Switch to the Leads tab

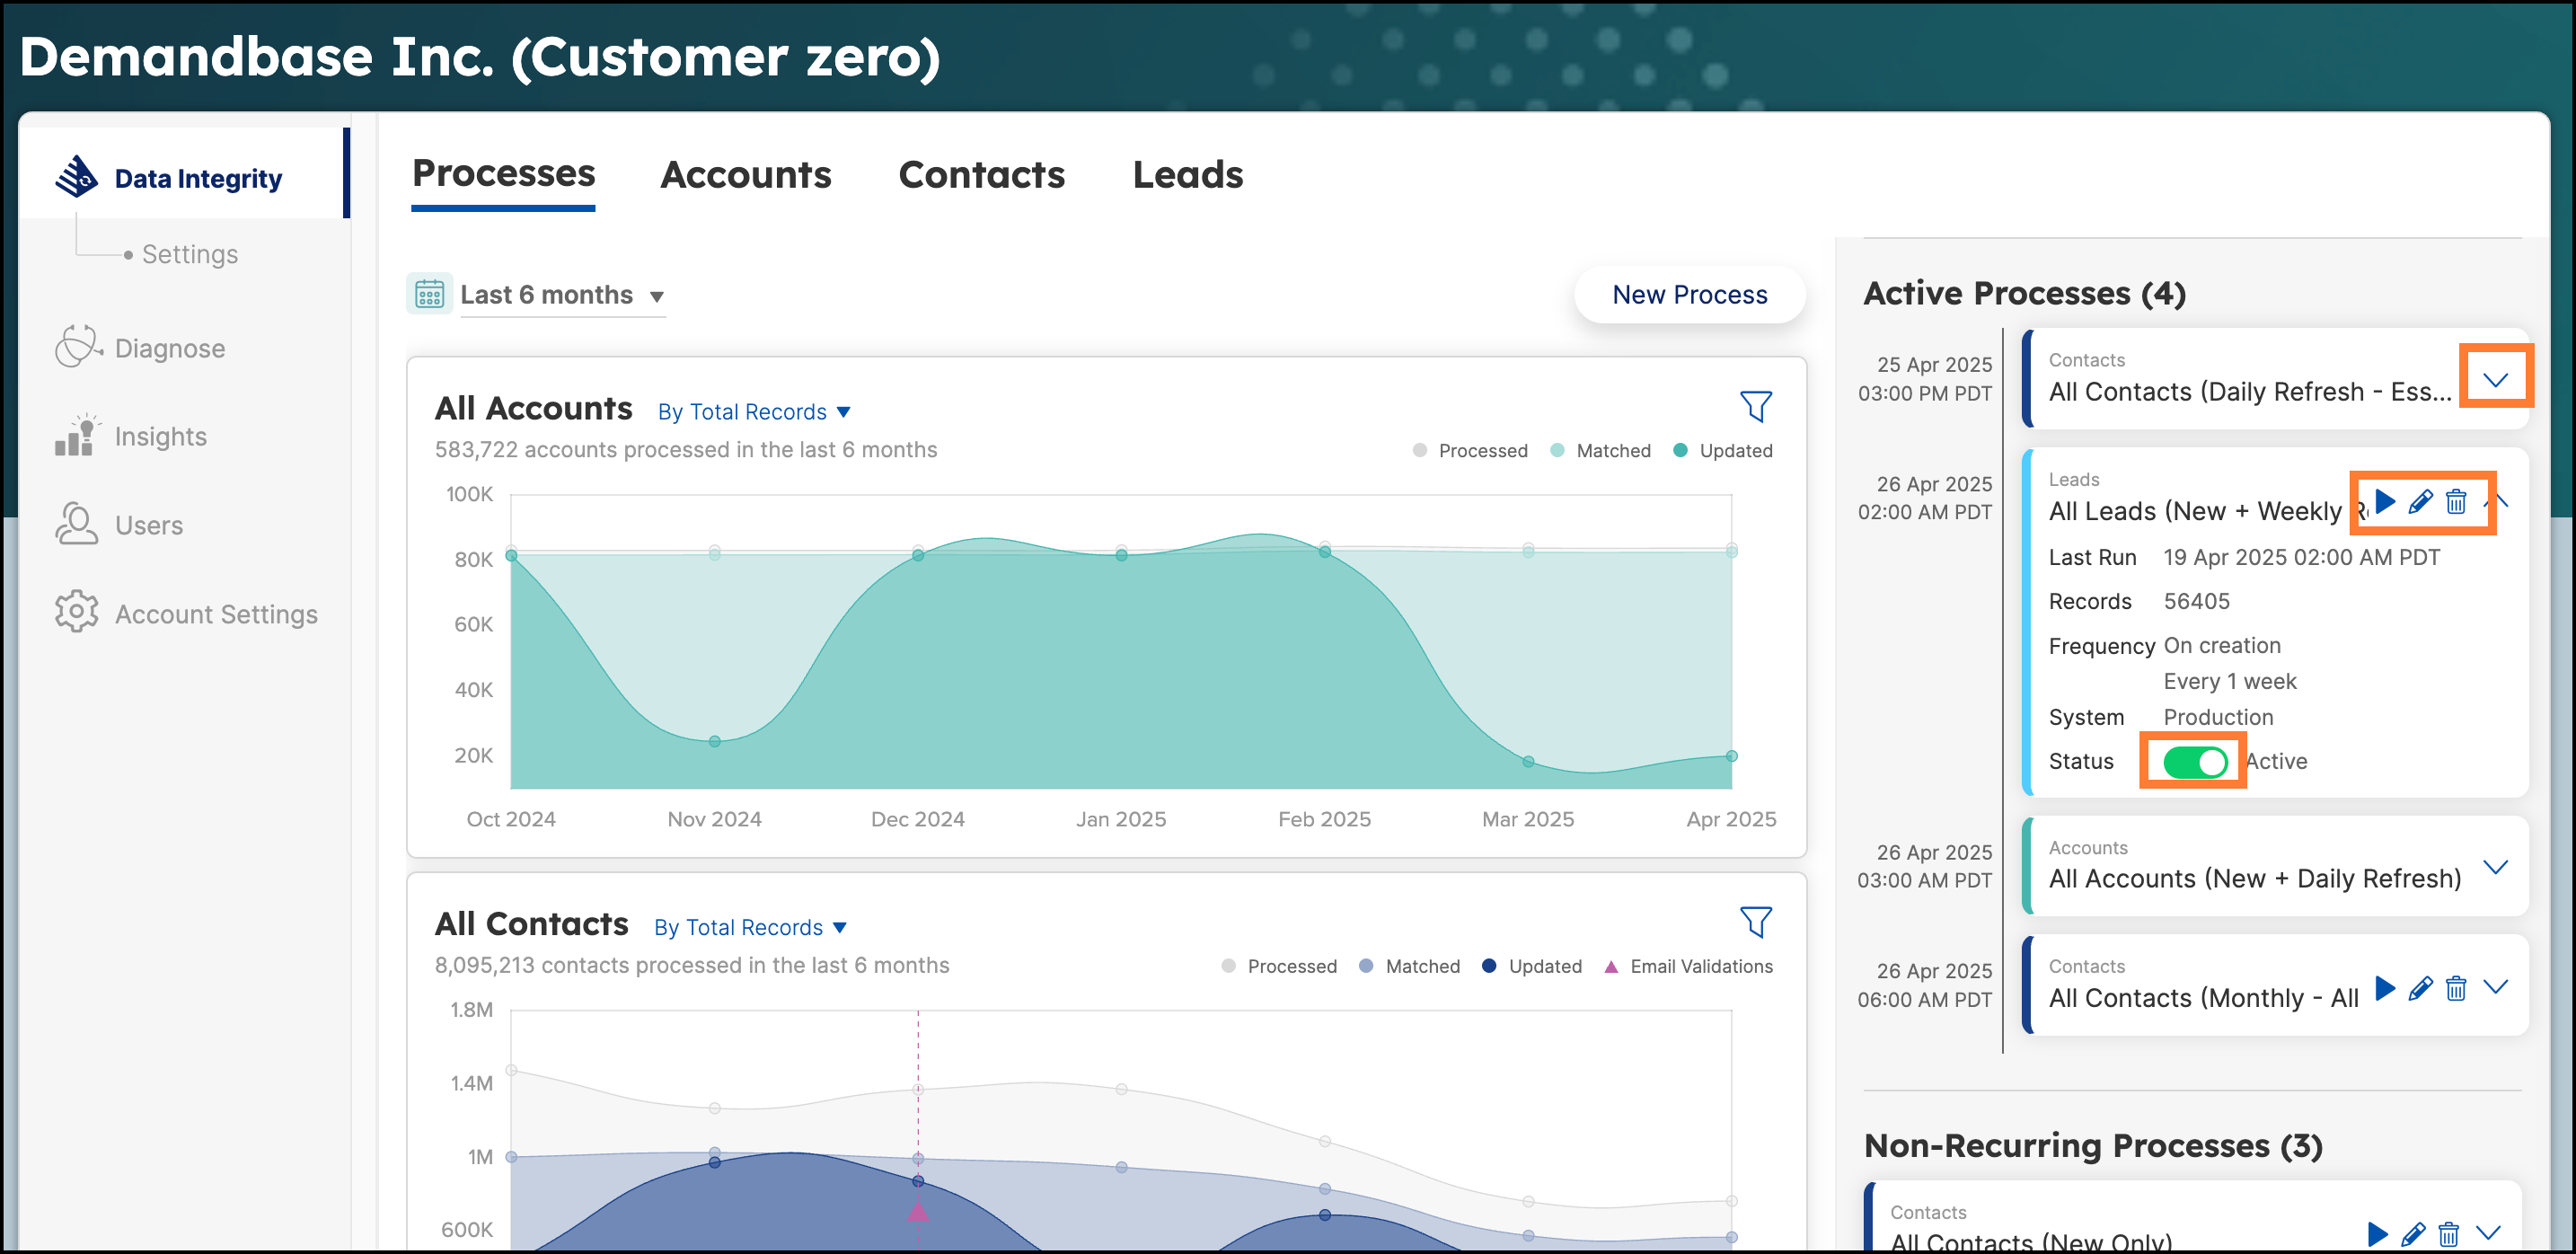pos(1188,174)
